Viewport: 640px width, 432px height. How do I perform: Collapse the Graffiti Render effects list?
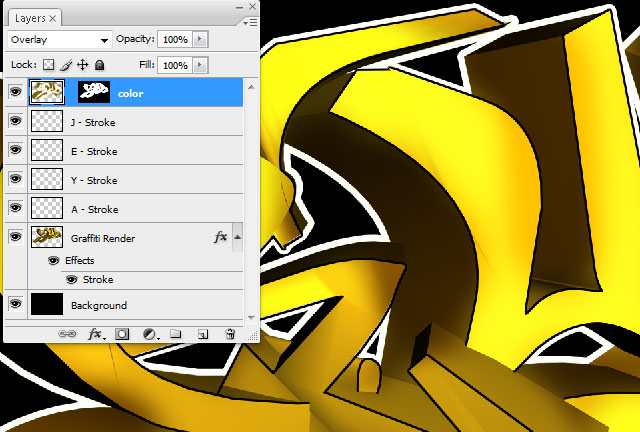pyautogui.click(x=238, y=237)
